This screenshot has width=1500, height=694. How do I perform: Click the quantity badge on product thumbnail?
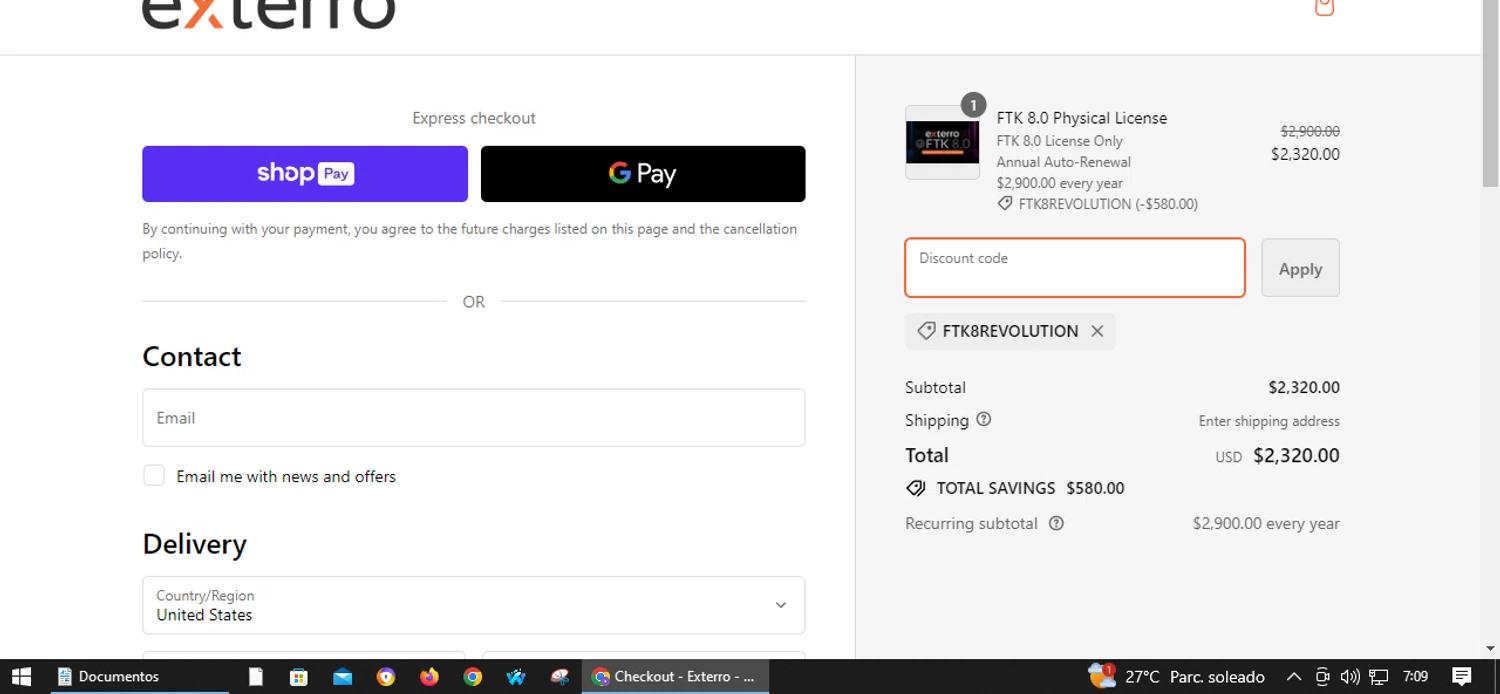973,105
